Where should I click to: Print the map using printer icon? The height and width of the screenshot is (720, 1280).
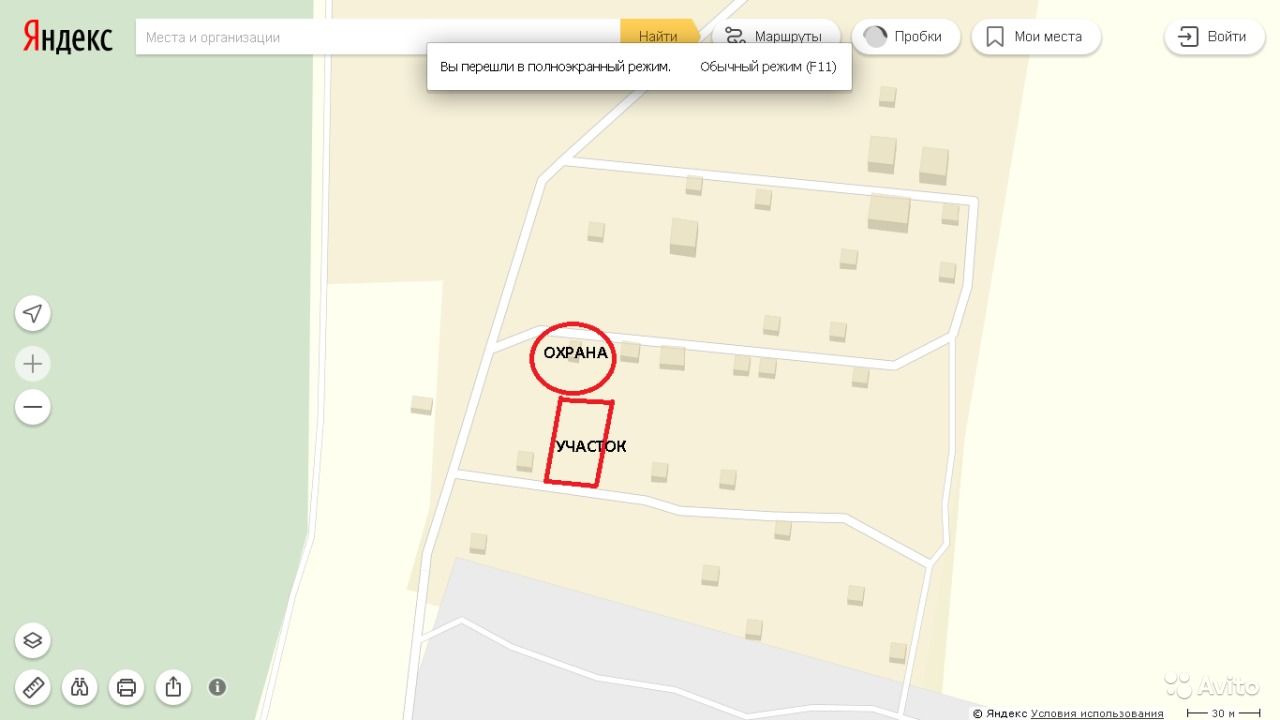(127, 687)
